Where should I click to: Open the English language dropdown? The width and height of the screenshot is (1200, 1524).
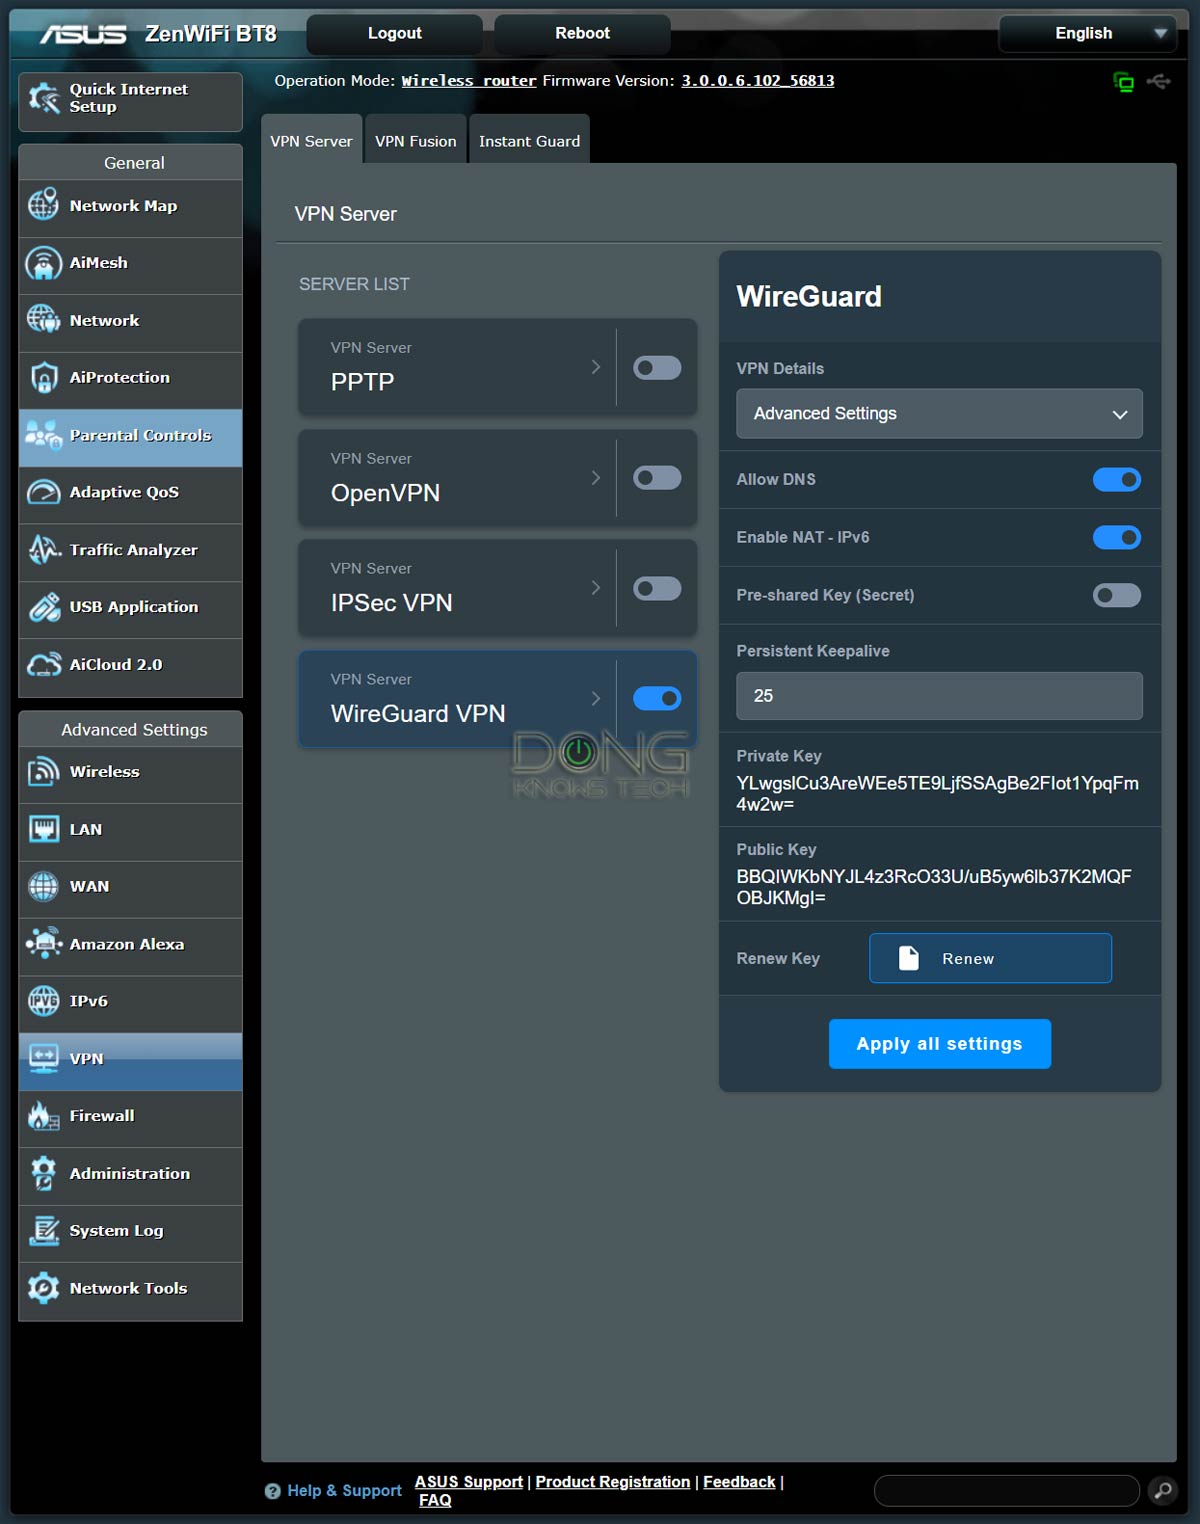click(1087, 33)
